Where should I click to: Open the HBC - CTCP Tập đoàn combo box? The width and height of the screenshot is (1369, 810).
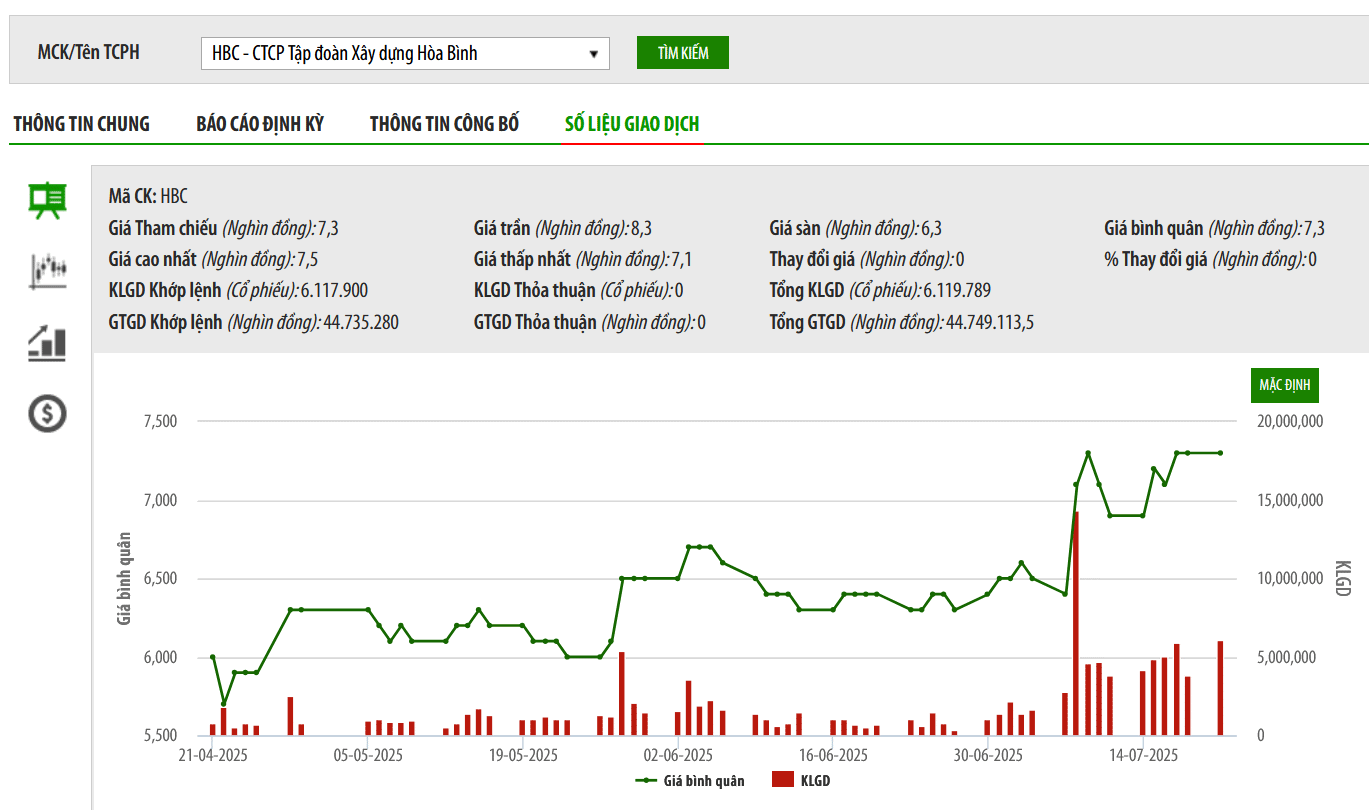404,54
